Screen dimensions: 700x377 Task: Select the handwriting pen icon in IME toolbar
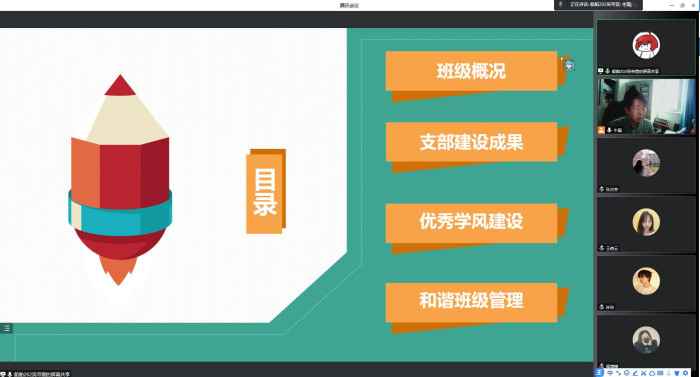click(635, 373)
